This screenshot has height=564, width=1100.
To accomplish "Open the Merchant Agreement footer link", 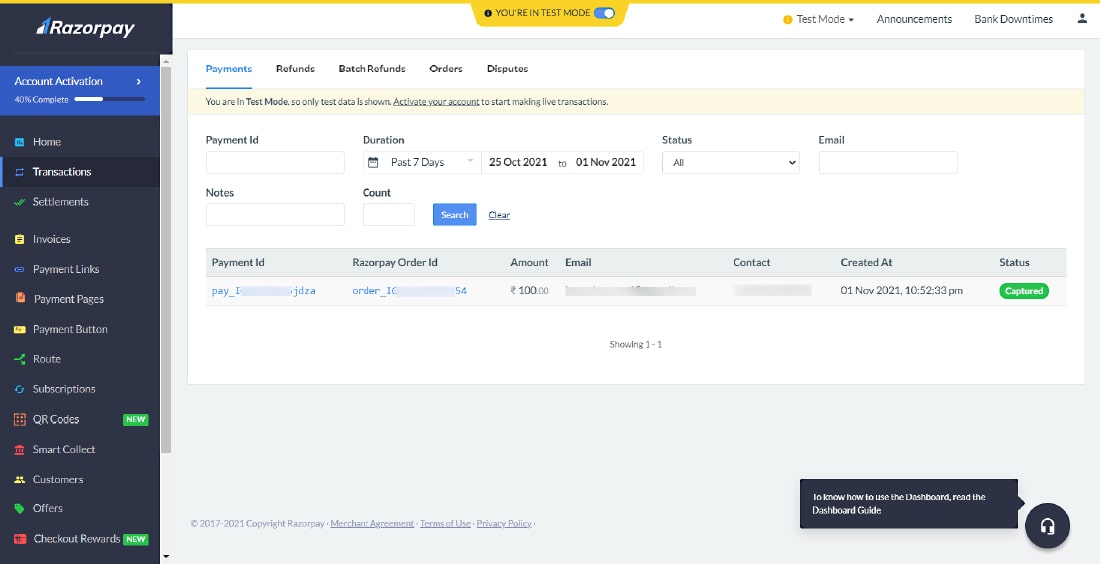I will click(x=372, y=523).
